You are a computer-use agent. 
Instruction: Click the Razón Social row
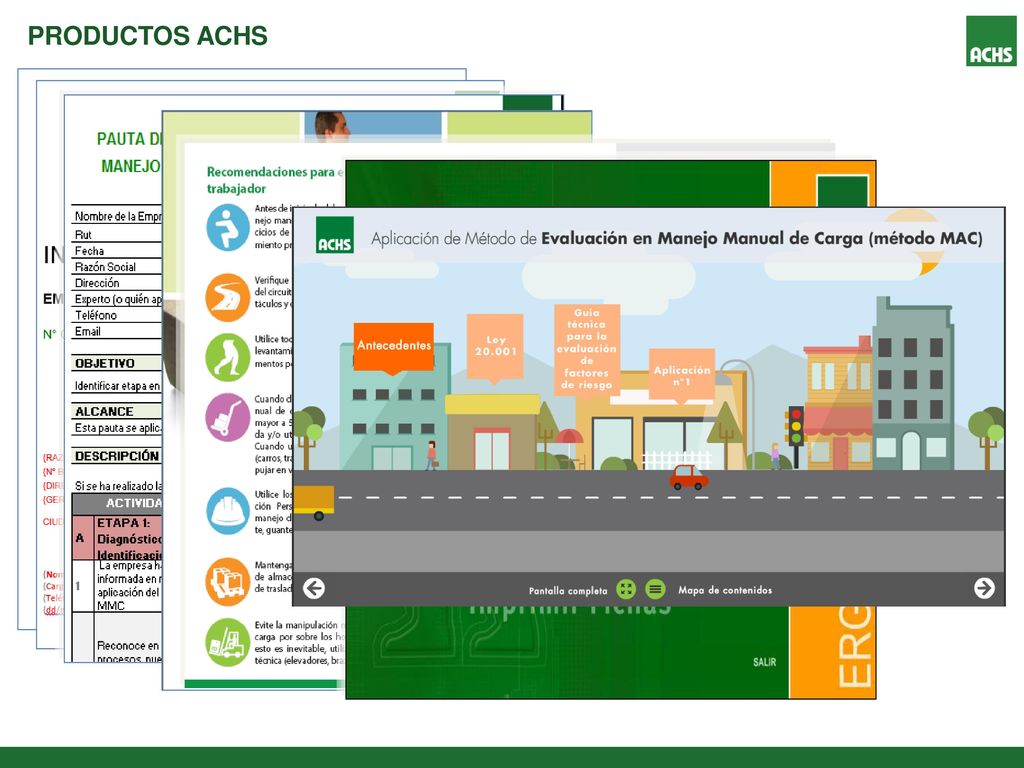point(116,266)
